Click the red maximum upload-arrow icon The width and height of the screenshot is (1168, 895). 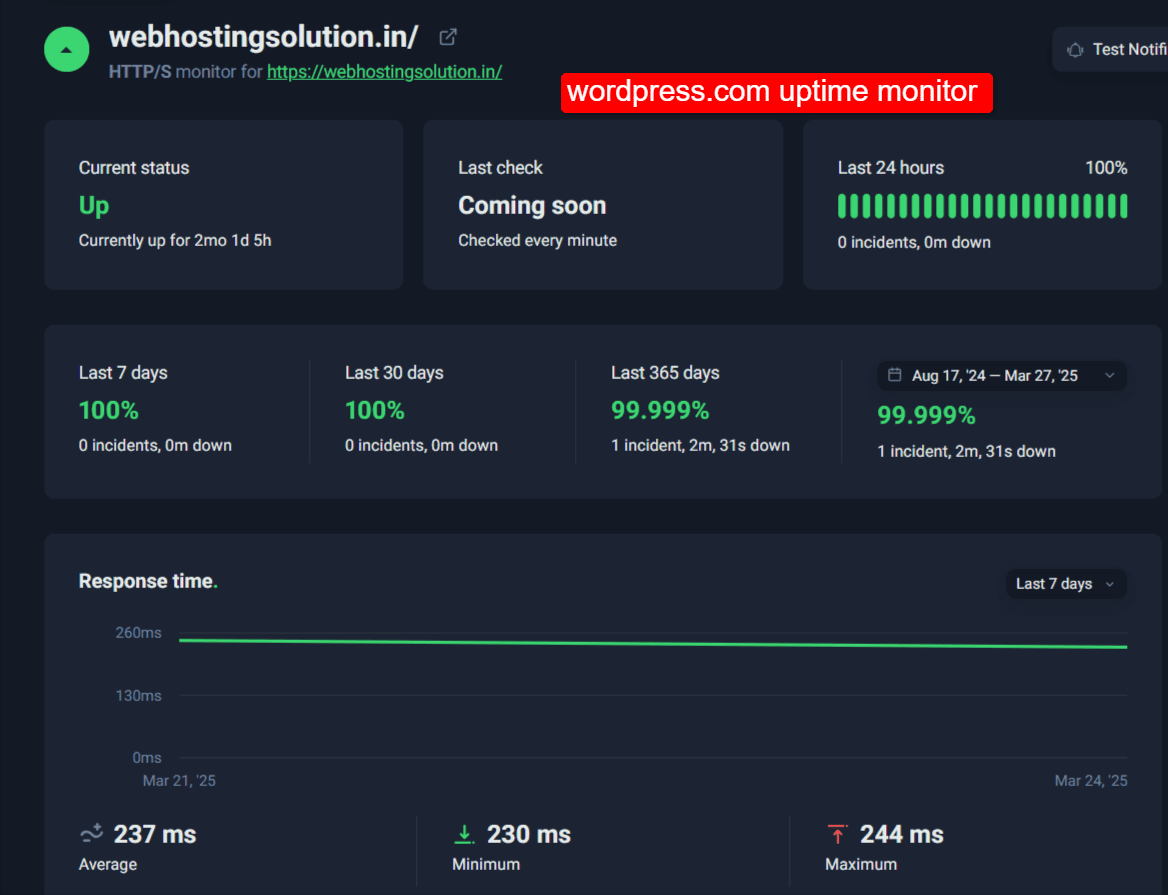coord(837,834)
